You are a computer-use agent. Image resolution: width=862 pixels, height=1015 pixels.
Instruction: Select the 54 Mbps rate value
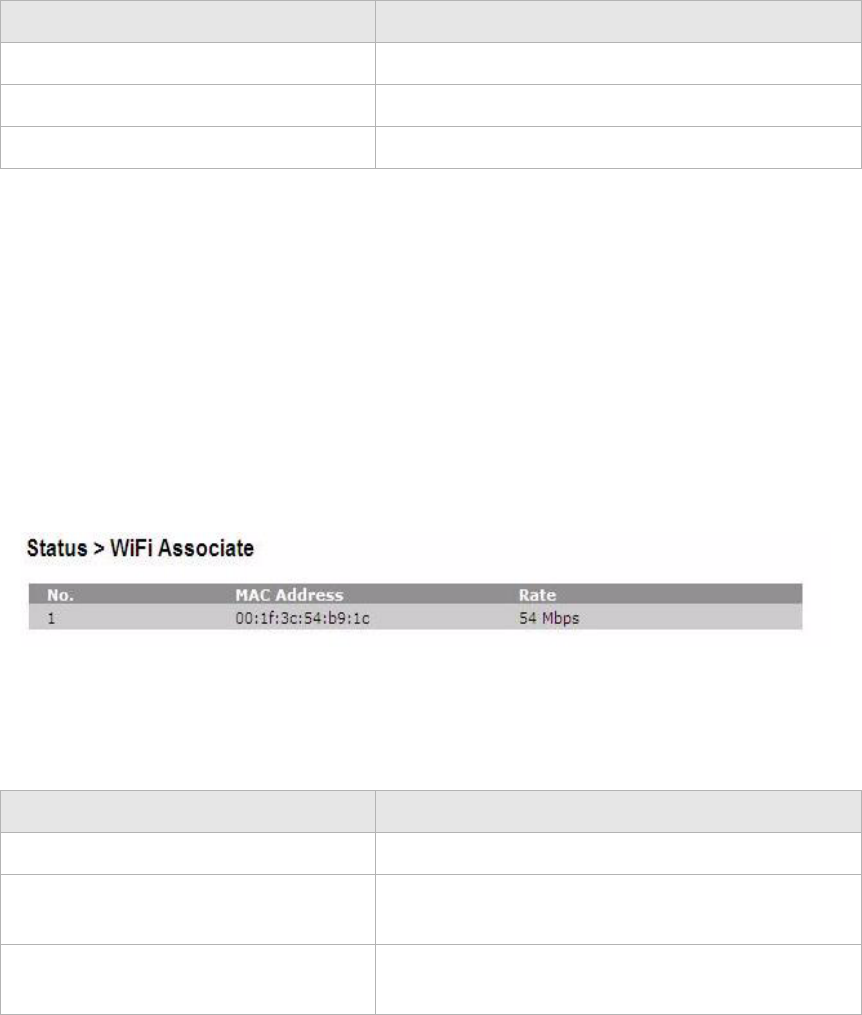[549, 618]
